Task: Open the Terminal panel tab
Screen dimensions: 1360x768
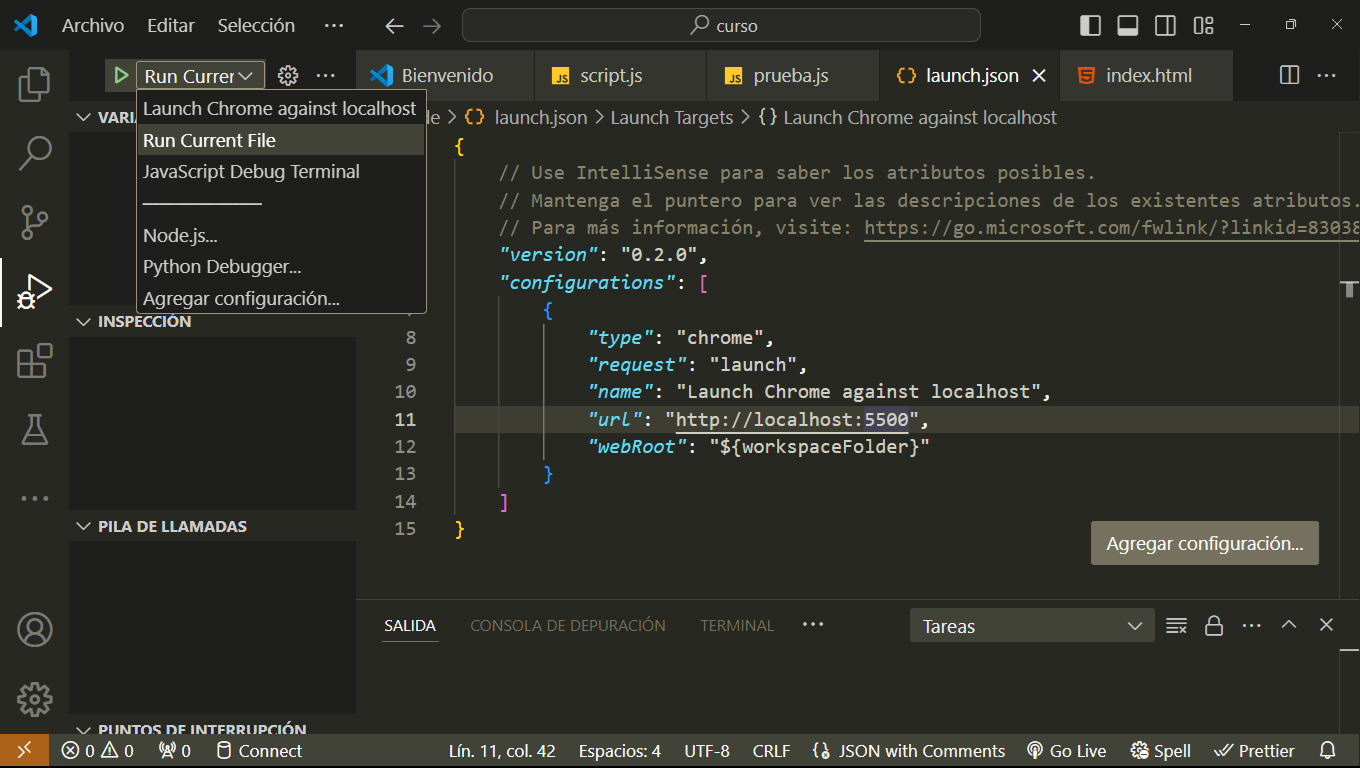Action: click(x=737, y=626)
